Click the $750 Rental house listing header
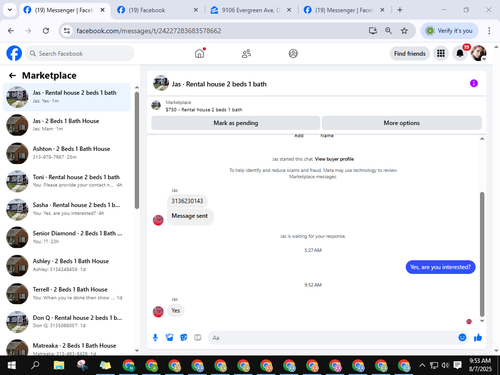The height and width of the screenshot is (375, 500). 204,106
